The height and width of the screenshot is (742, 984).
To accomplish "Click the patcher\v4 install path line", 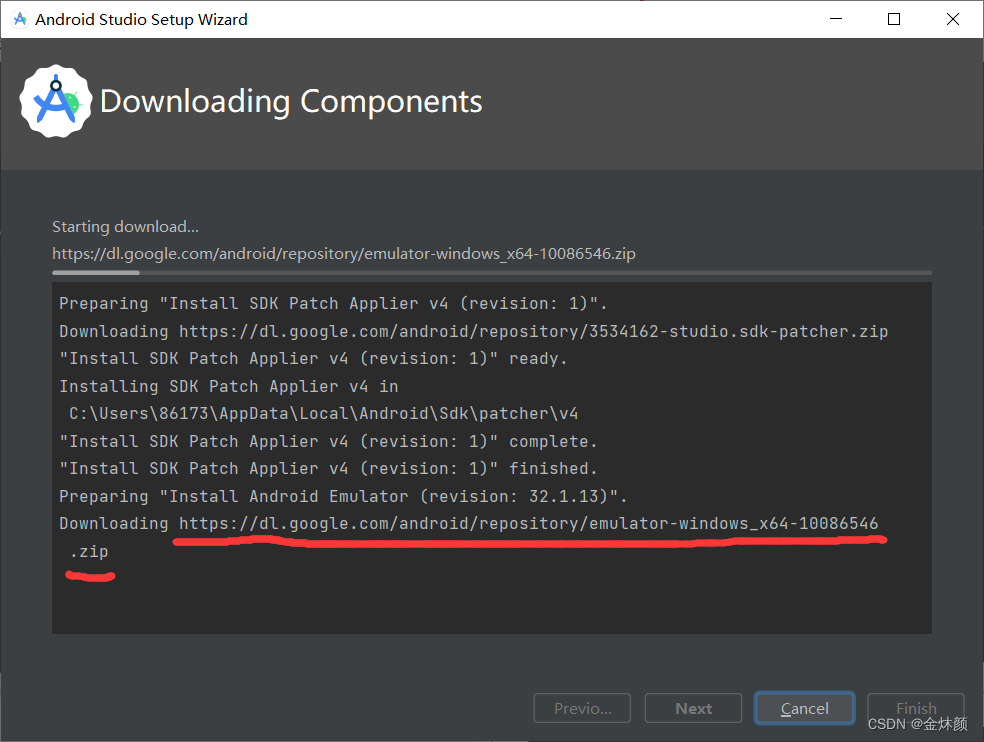I will [x=324, y=414].
